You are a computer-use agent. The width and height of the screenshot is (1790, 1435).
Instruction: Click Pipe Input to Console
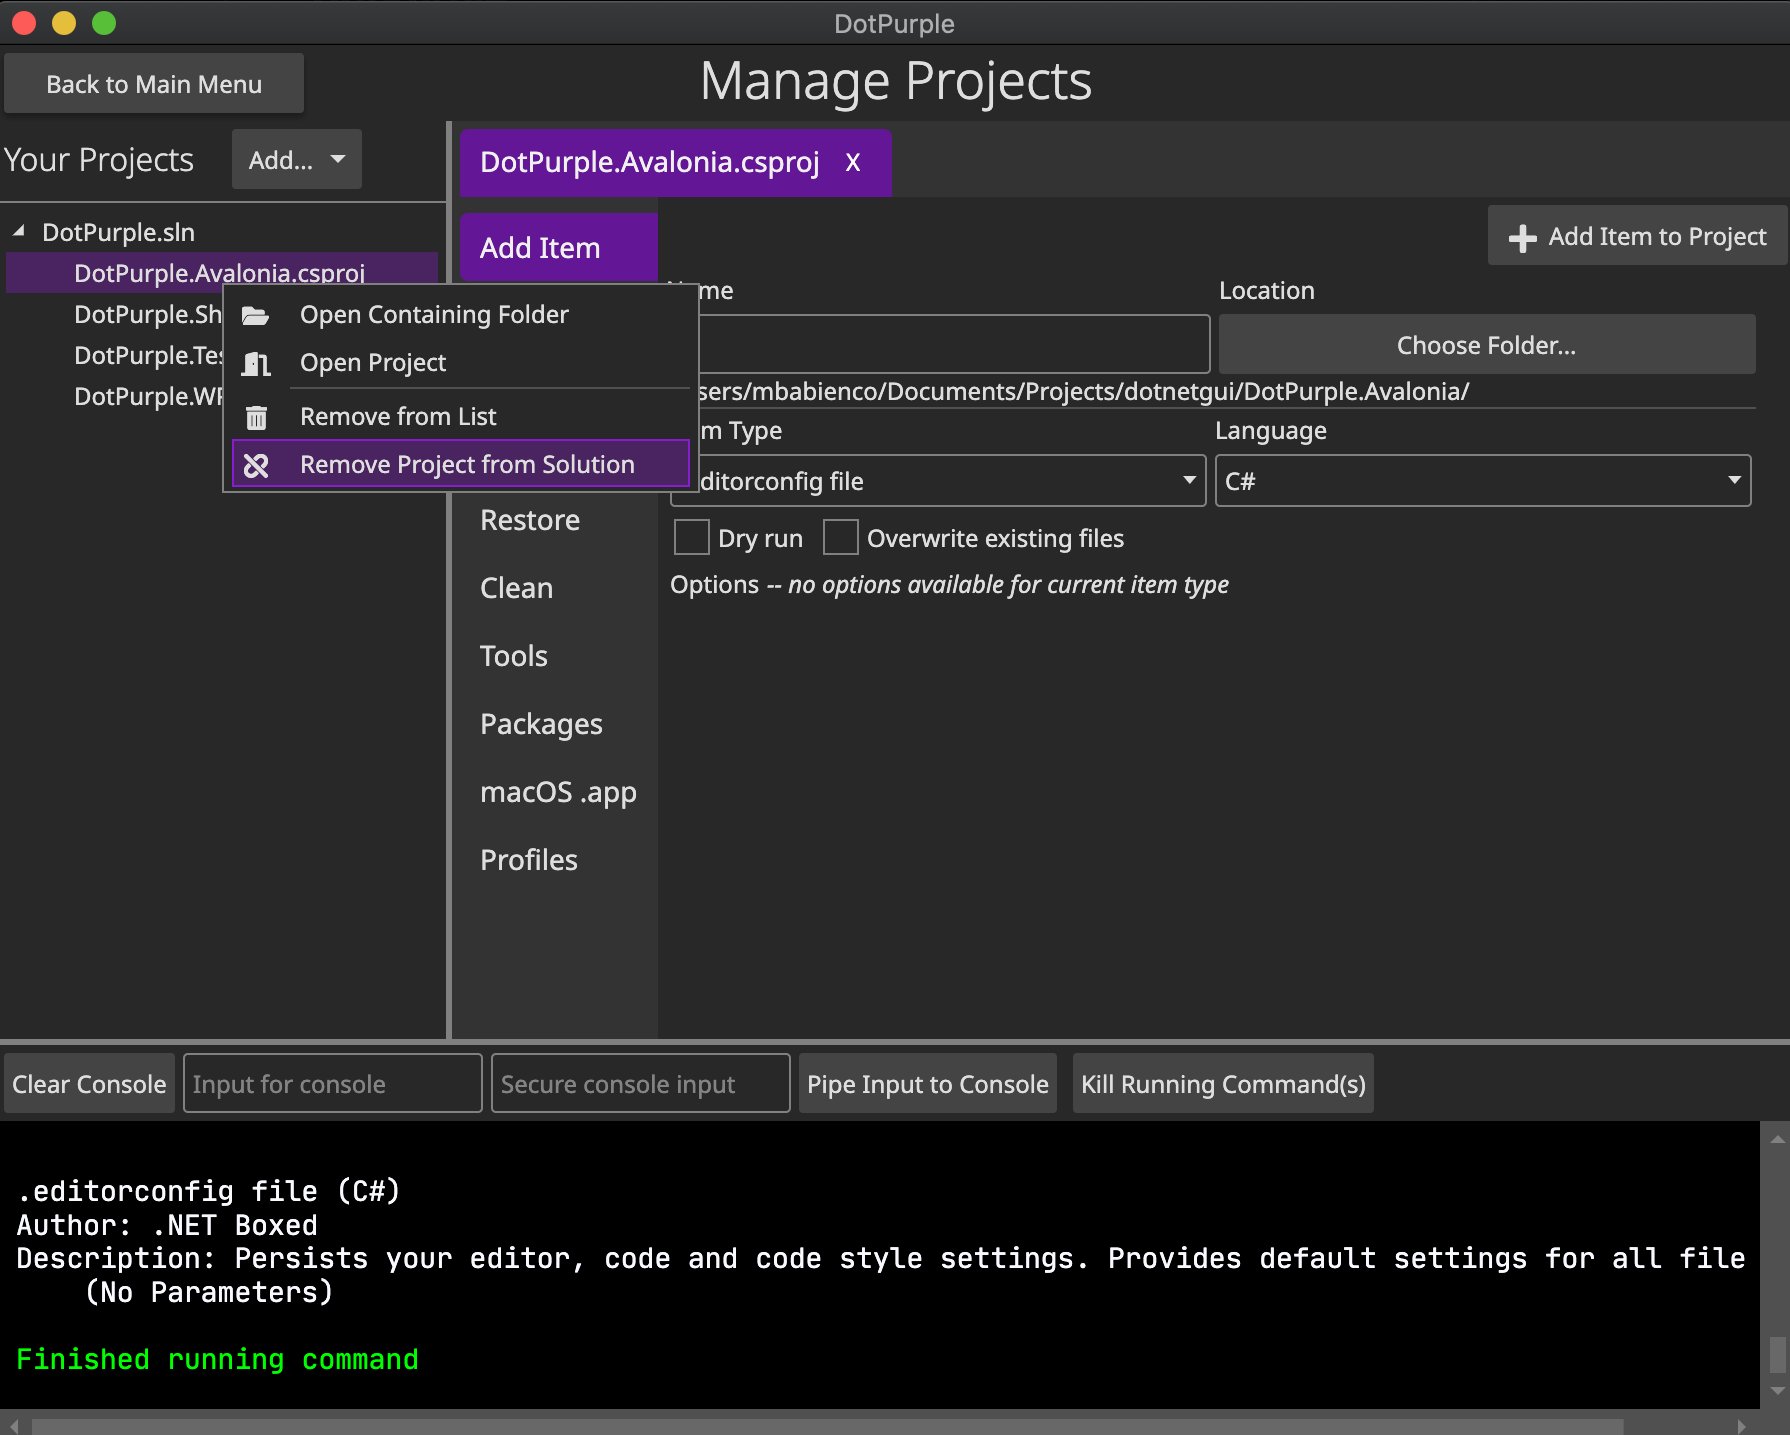coord(927,1084)
